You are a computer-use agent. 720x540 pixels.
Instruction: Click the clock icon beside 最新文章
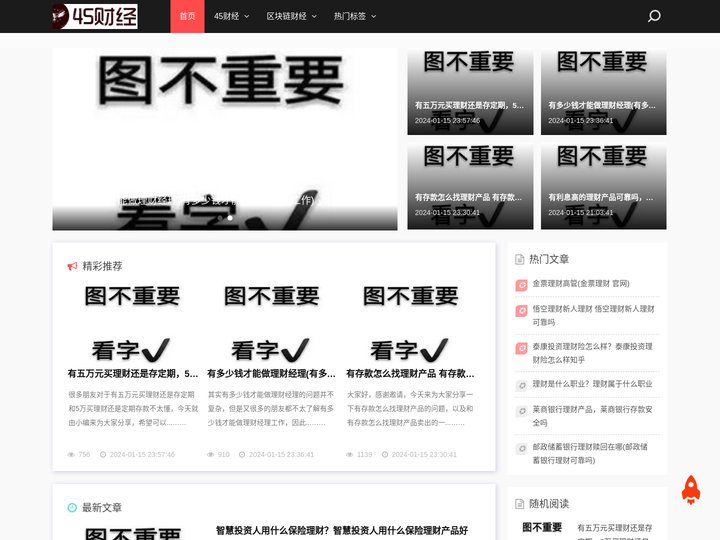[x=72, y=507]
